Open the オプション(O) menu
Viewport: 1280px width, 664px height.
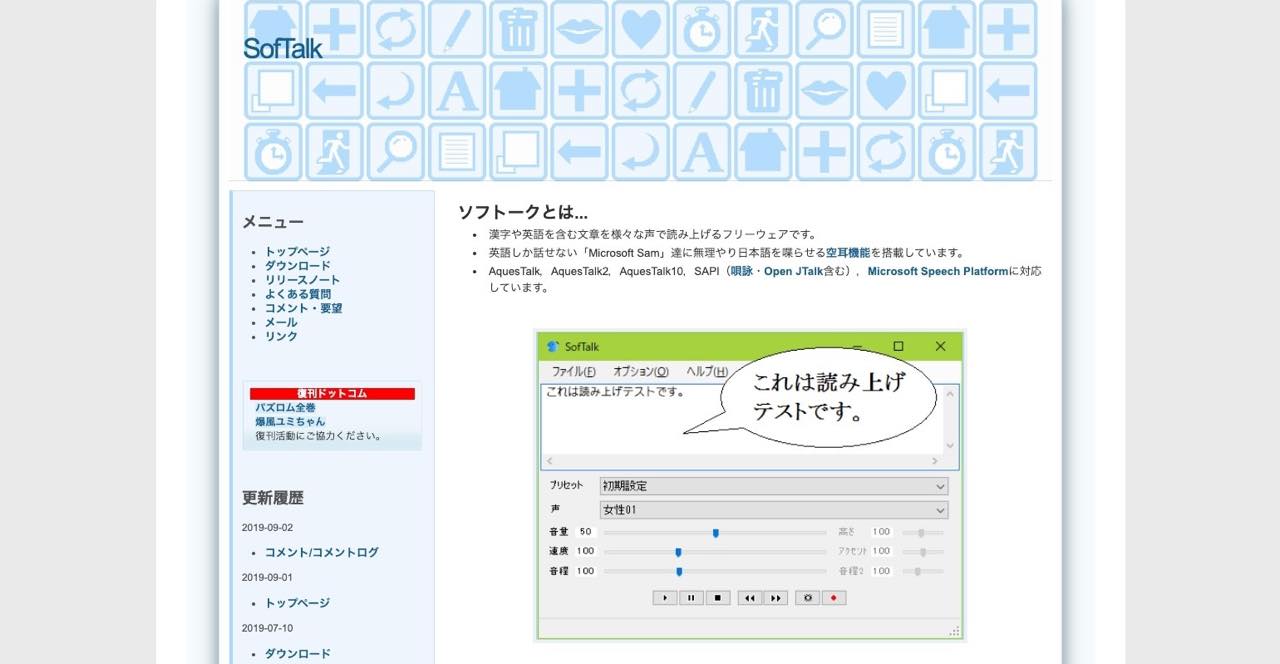point(641,371)
